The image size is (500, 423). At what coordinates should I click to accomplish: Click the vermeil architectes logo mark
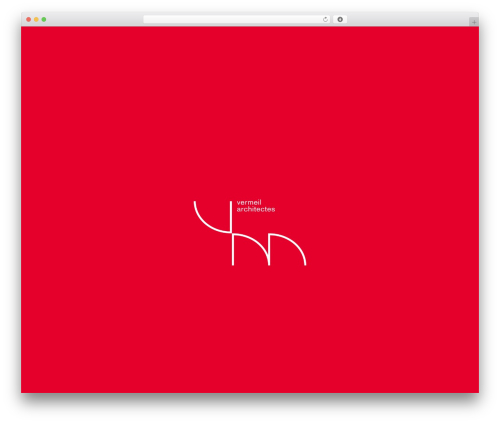250,233
